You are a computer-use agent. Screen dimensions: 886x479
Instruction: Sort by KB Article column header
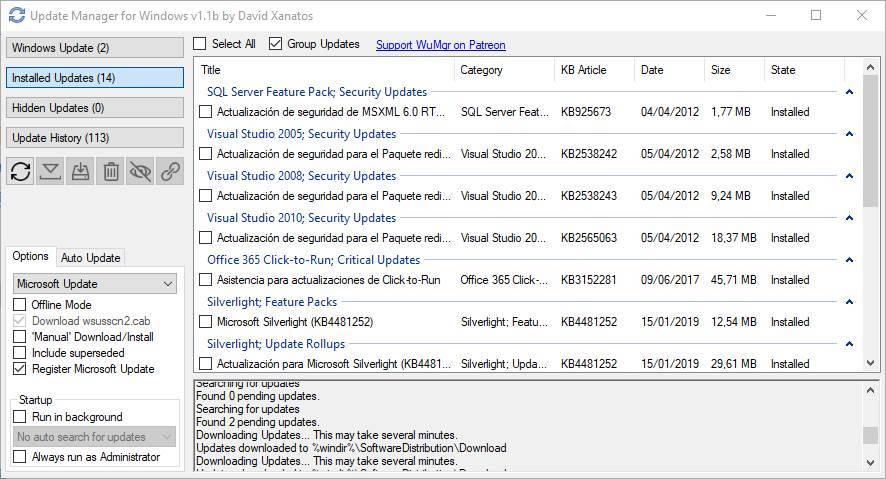tap(594, 69)
